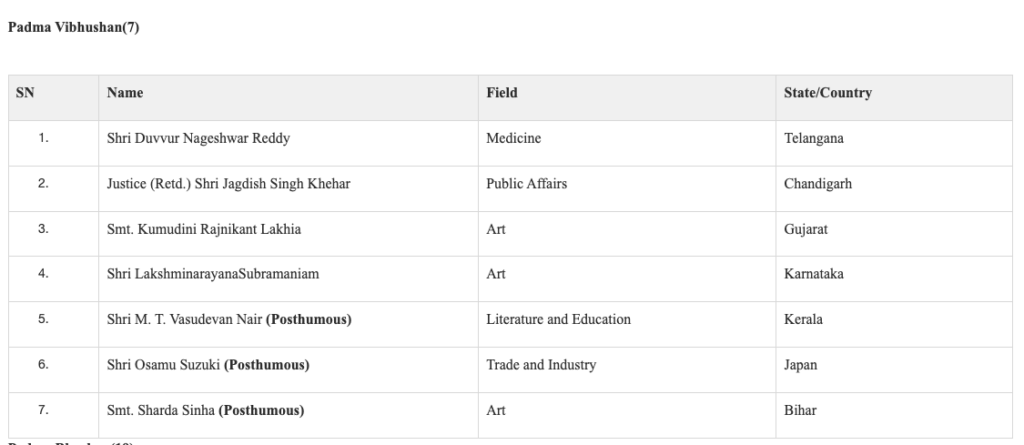Viewport: 1024px width, 445px height.
Task: Click on Shri Duvvur Nageshwar Reddy
Action: point(199,139)
